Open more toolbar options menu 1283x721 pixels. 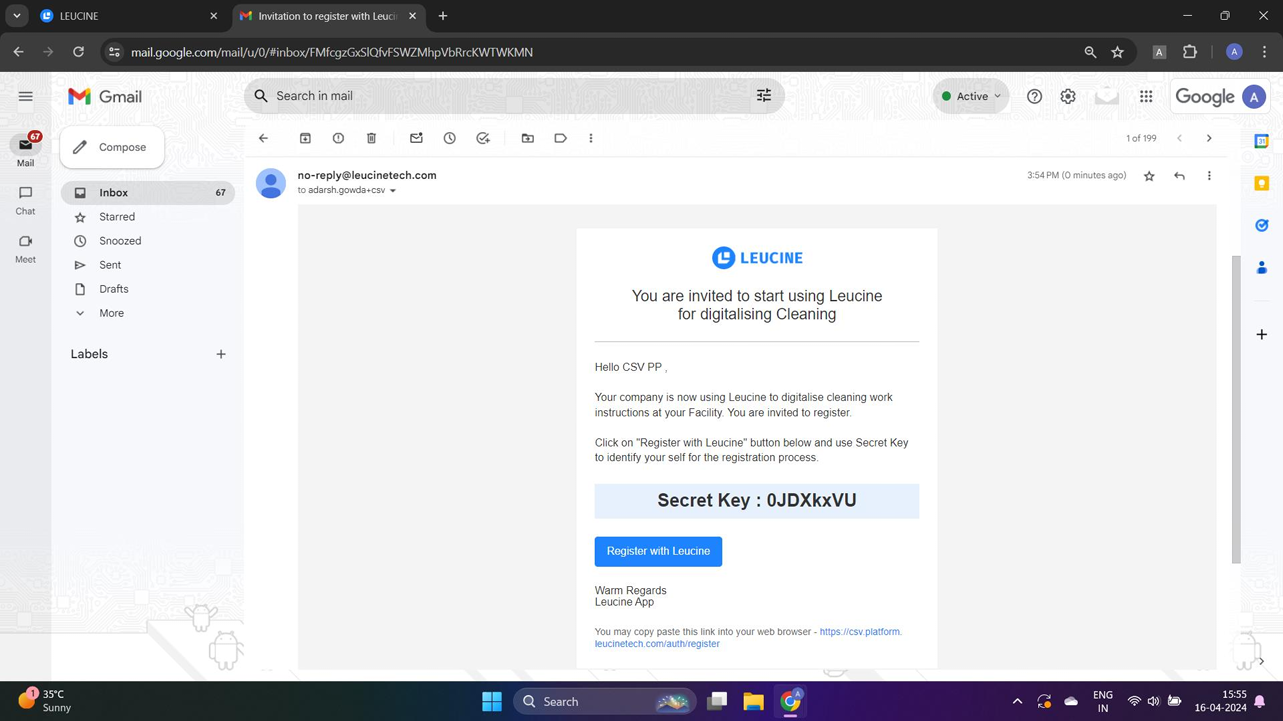pyautogui.click(x=591, y=138)
